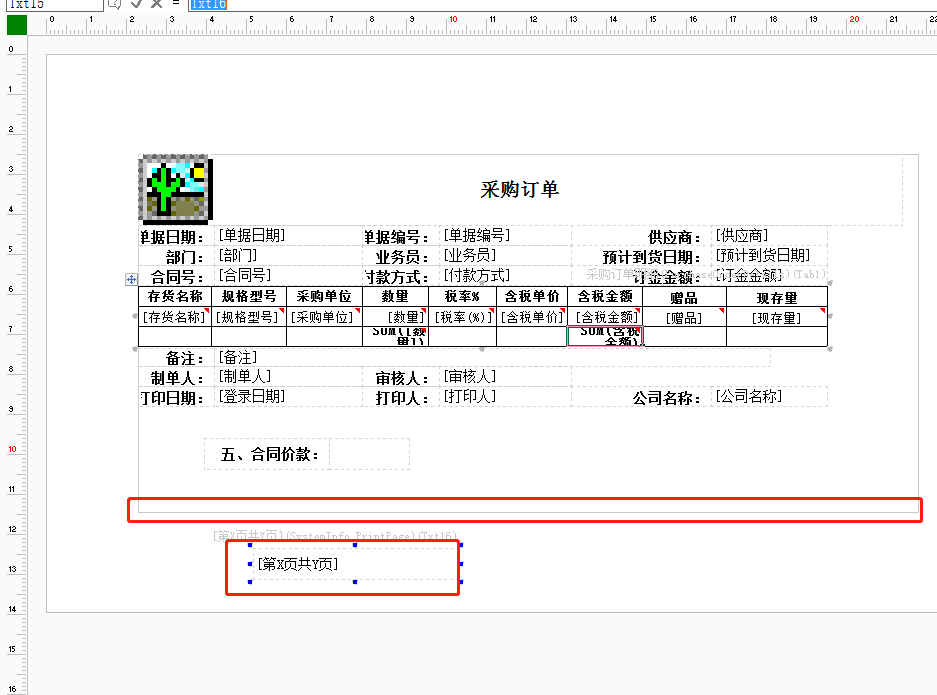Select the 采购订单 title text
The image size is (937, 695).
519,189
